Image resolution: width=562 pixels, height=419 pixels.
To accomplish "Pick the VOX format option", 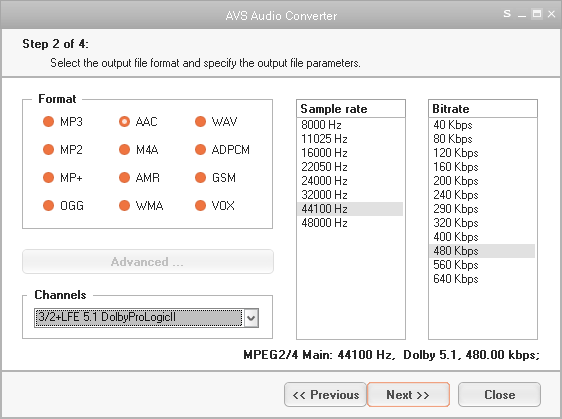I will pos(200,205).
